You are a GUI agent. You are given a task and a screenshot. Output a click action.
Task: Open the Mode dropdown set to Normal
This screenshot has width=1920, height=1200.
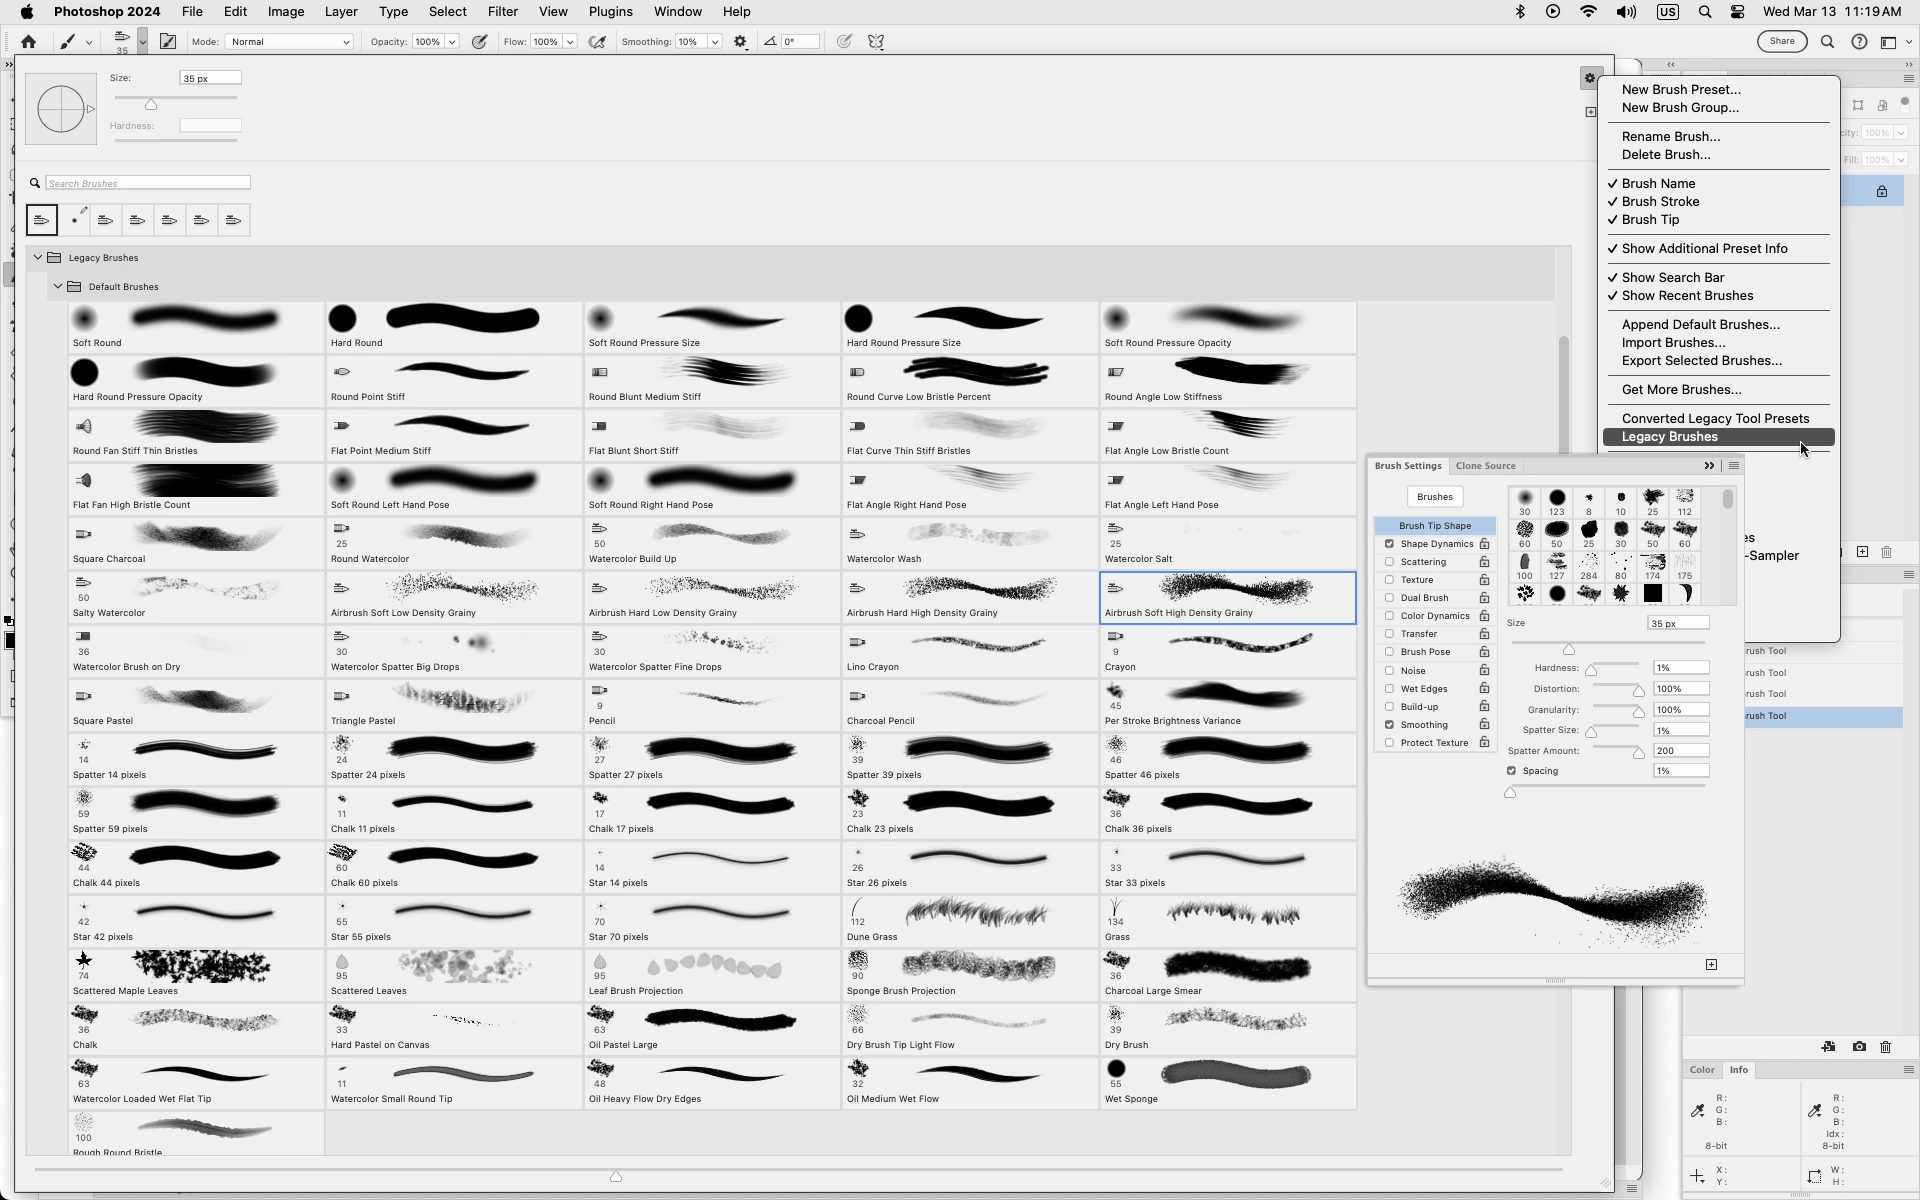(290, 42)
